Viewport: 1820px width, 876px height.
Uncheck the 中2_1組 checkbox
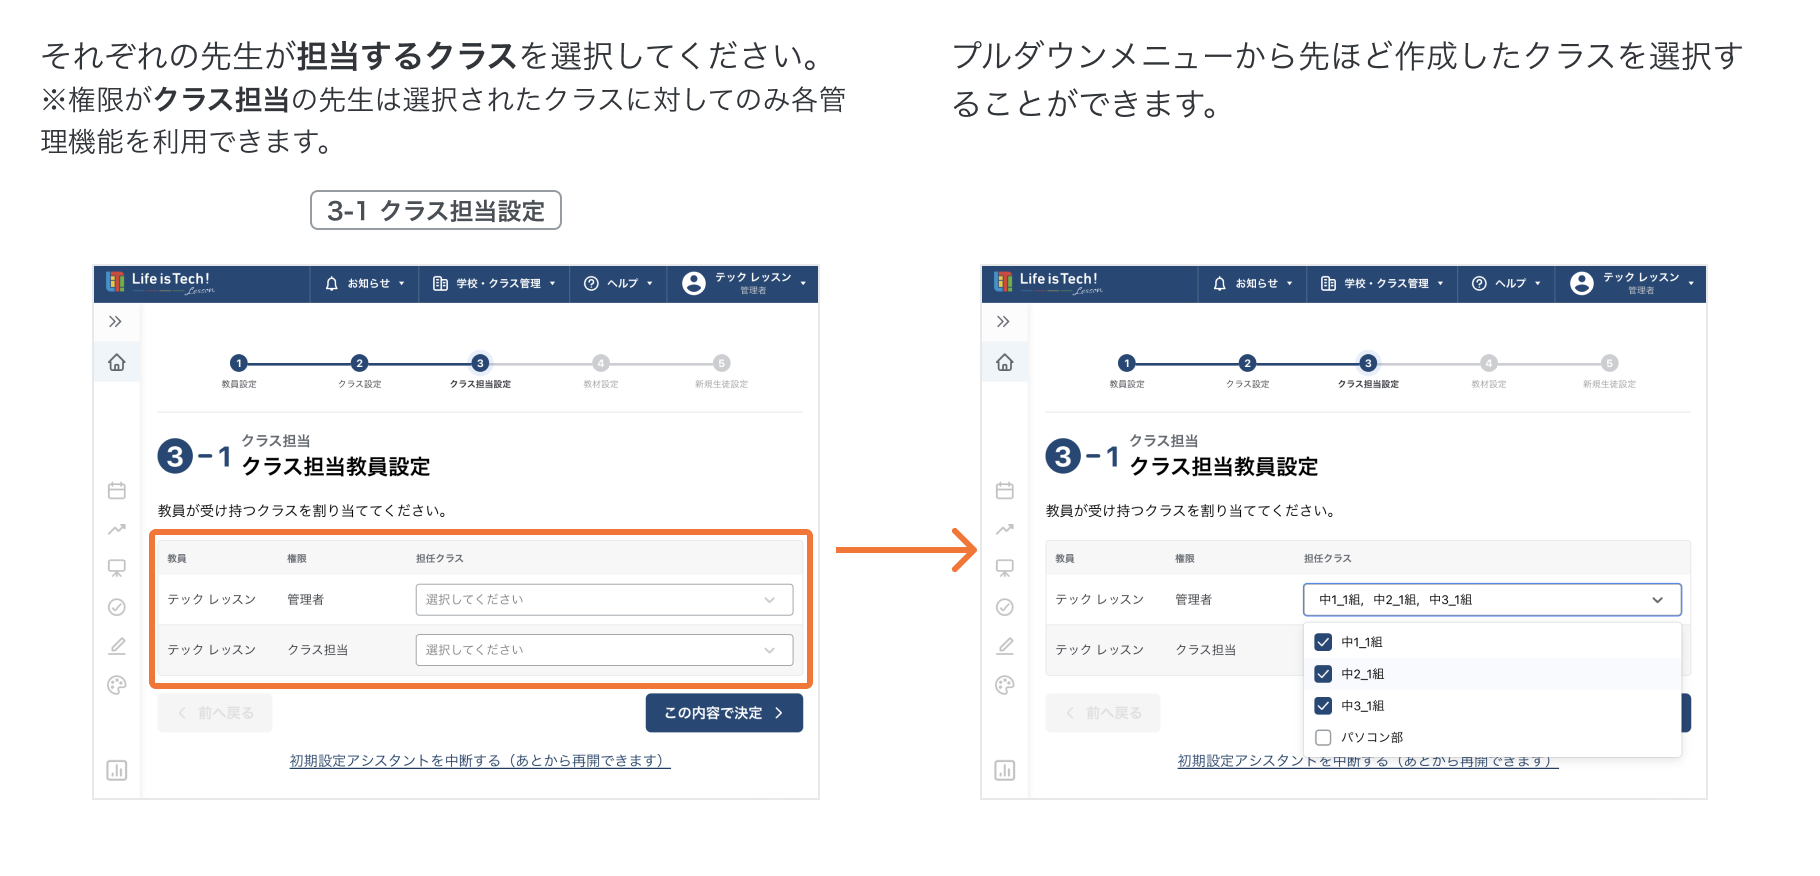click(1323, 674)
